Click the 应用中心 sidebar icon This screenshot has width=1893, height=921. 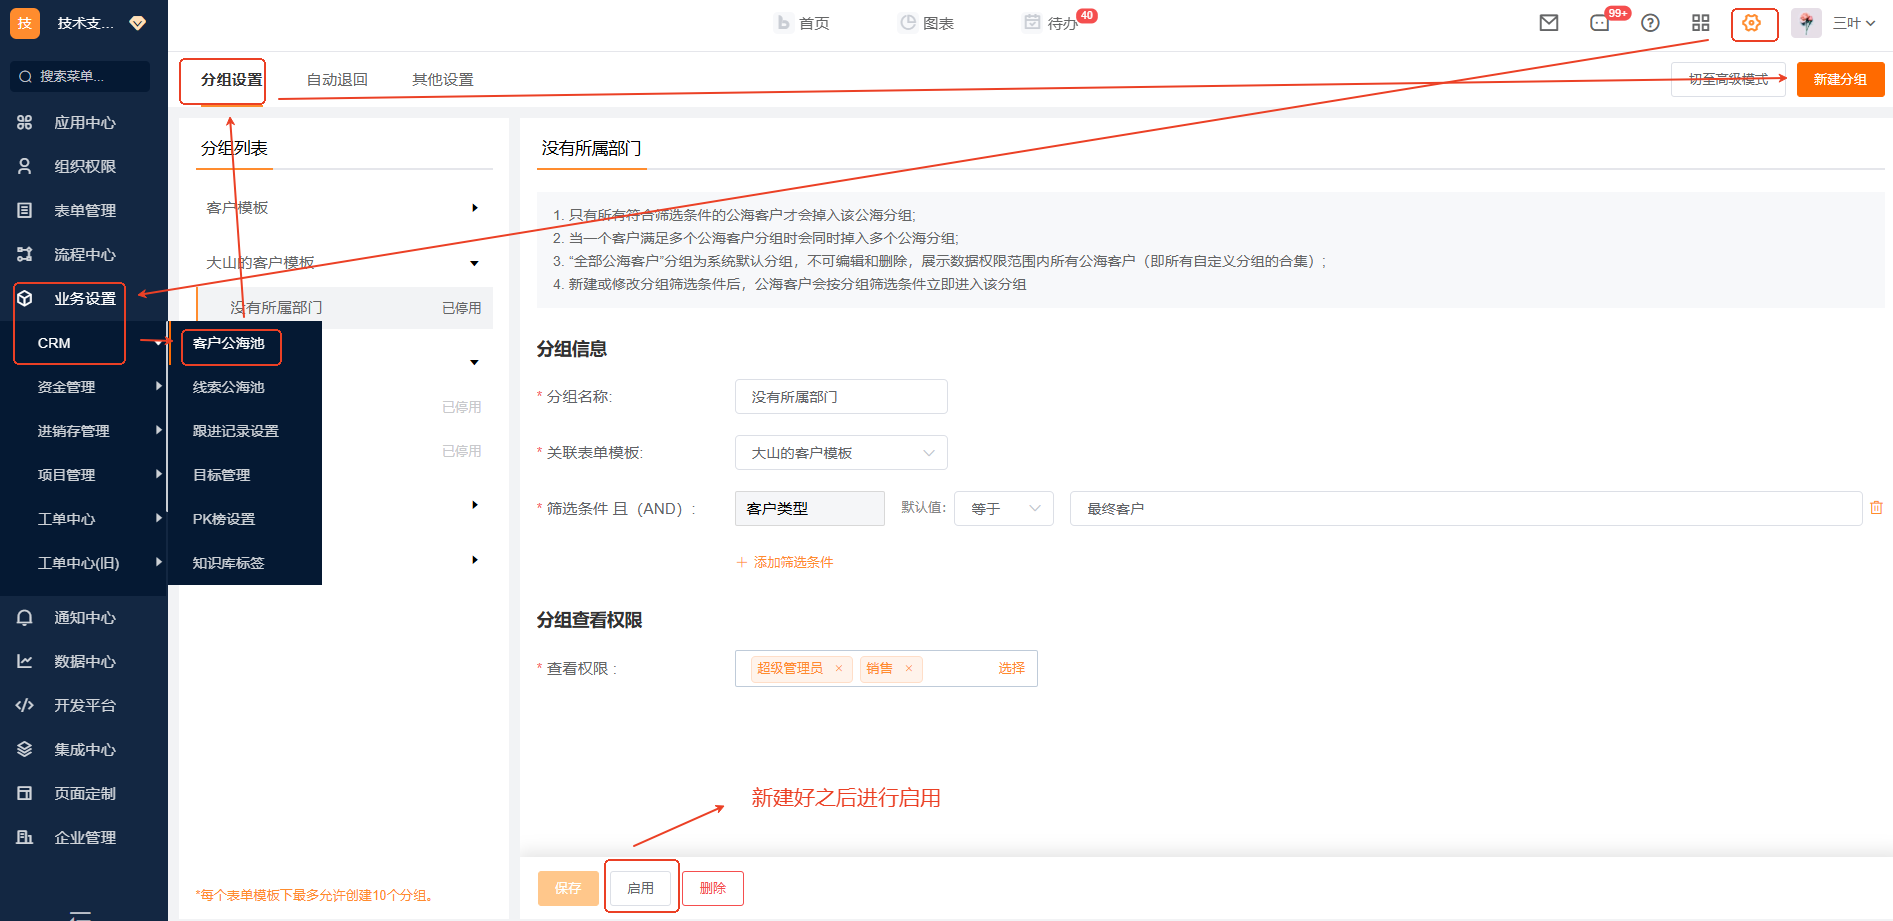point(25,122)
